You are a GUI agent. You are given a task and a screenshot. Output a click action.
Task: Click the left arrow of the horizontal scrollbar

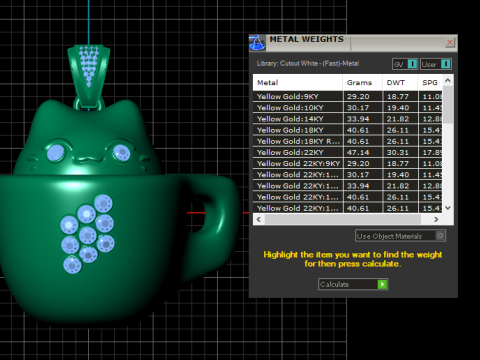(259, 219)
